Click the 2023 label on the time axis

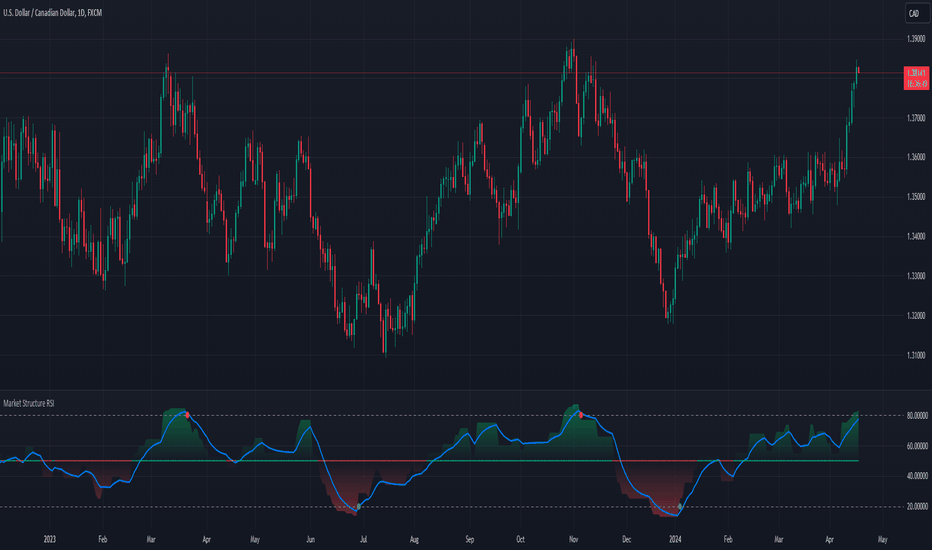(50, 539)
